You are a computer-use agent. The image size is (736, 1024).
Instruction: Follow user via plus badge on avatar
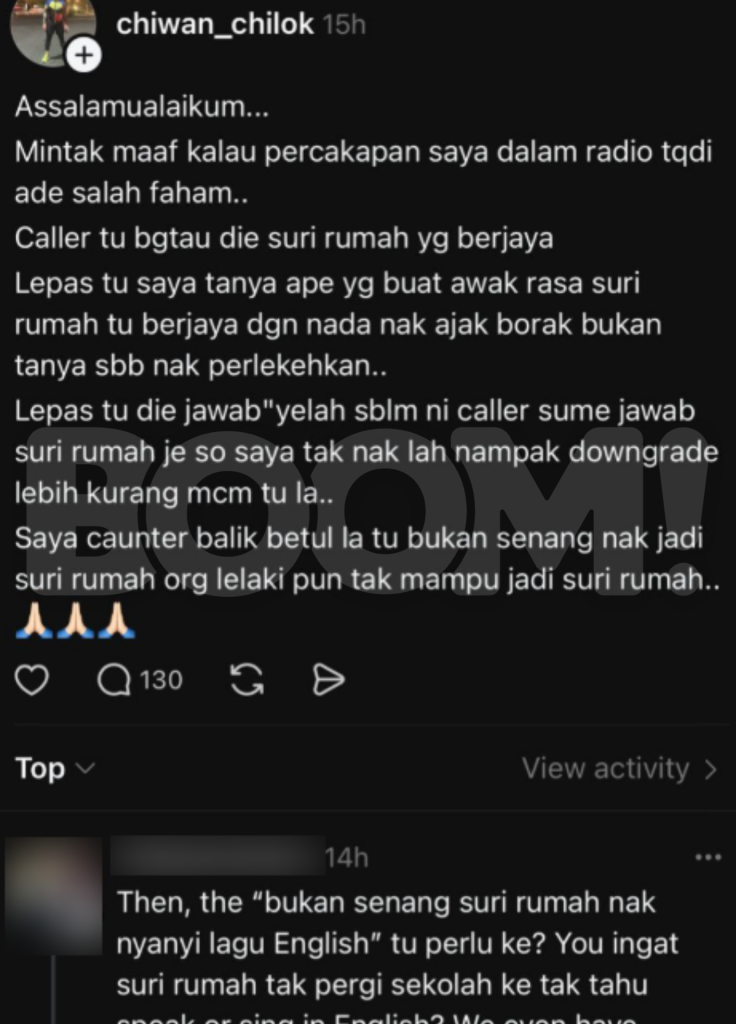point(84,56)
